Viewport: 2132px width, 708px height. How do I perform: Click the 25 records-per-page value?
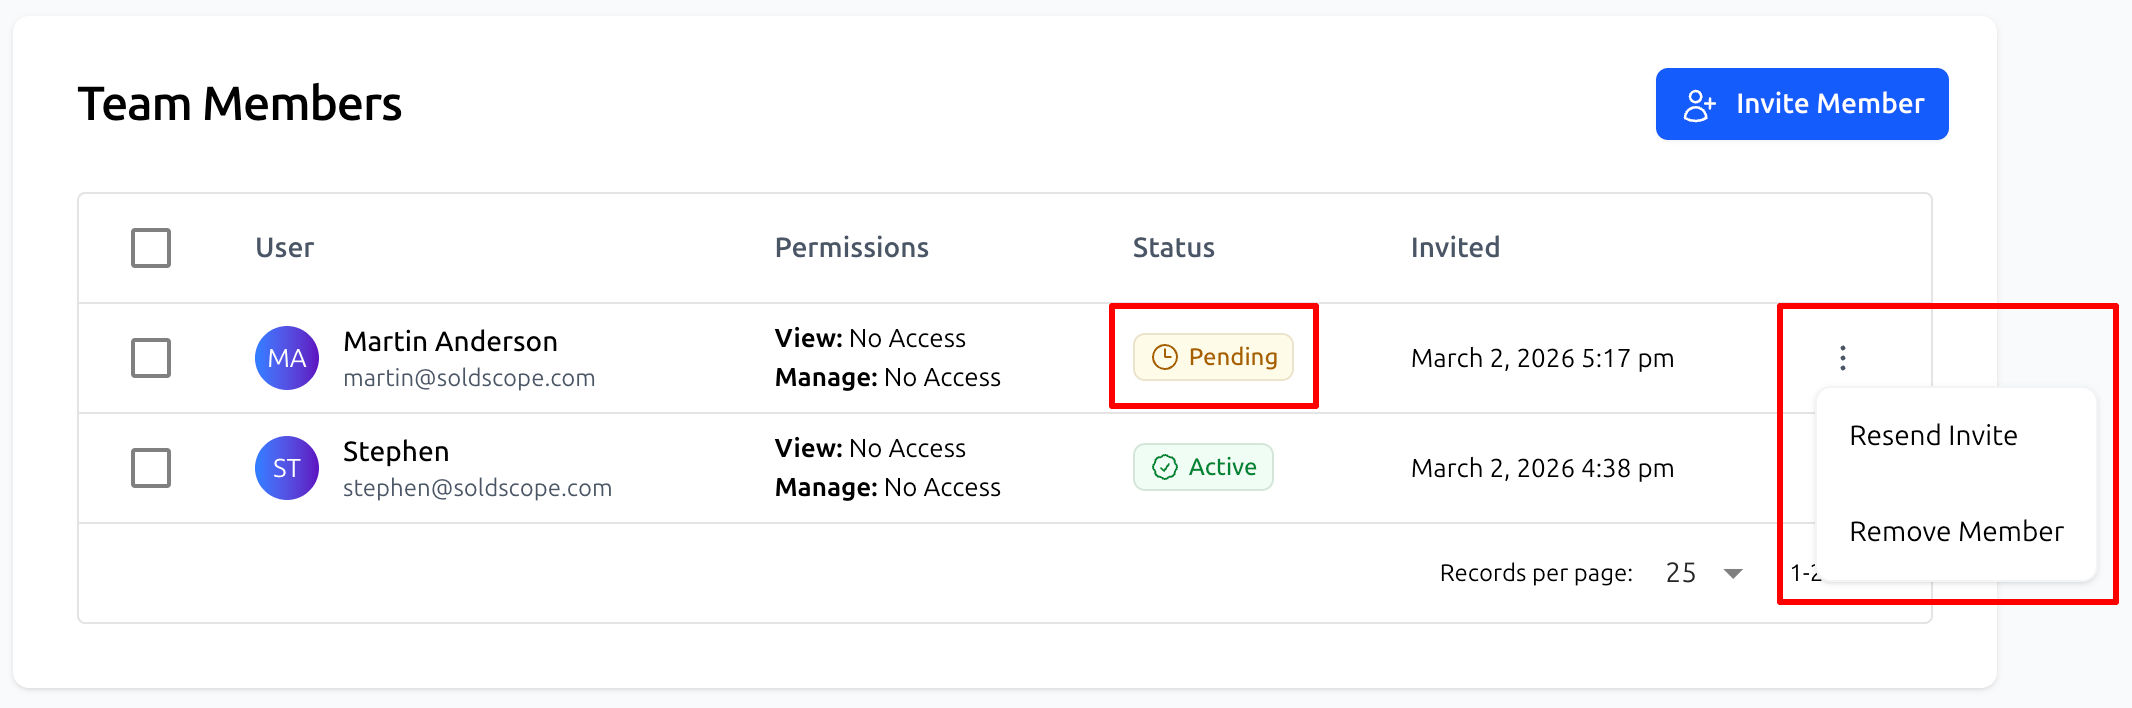tap(1681, 573)
